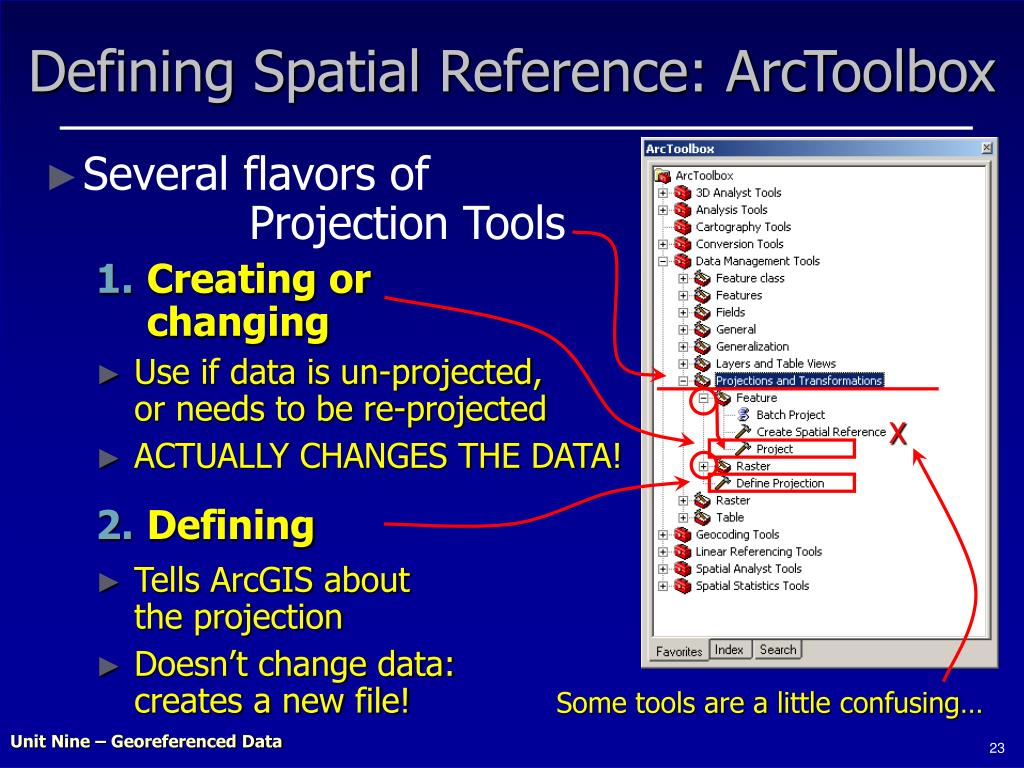
Task: Select the Spatial Analyst Tools toolbox icon
Action: (x=682, y=569)
